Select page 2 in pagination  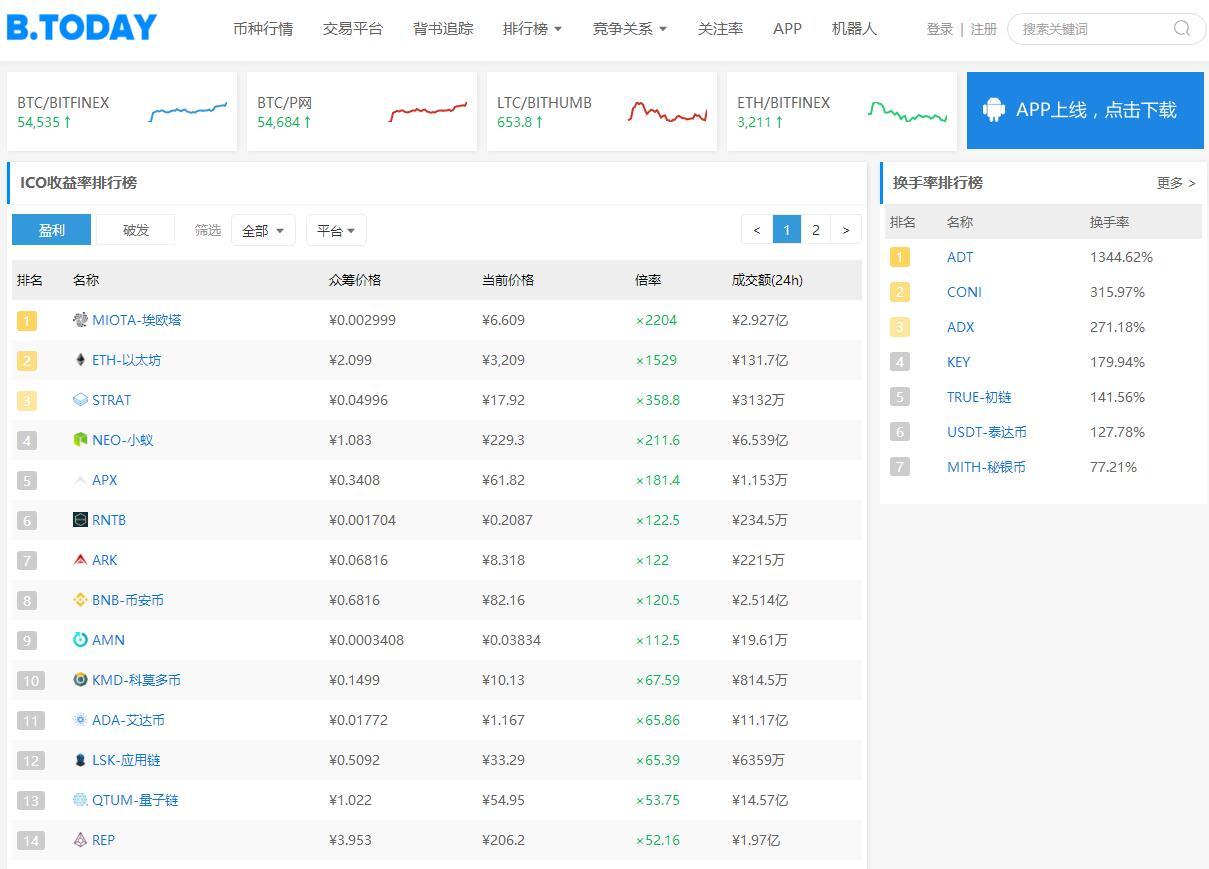816,229
